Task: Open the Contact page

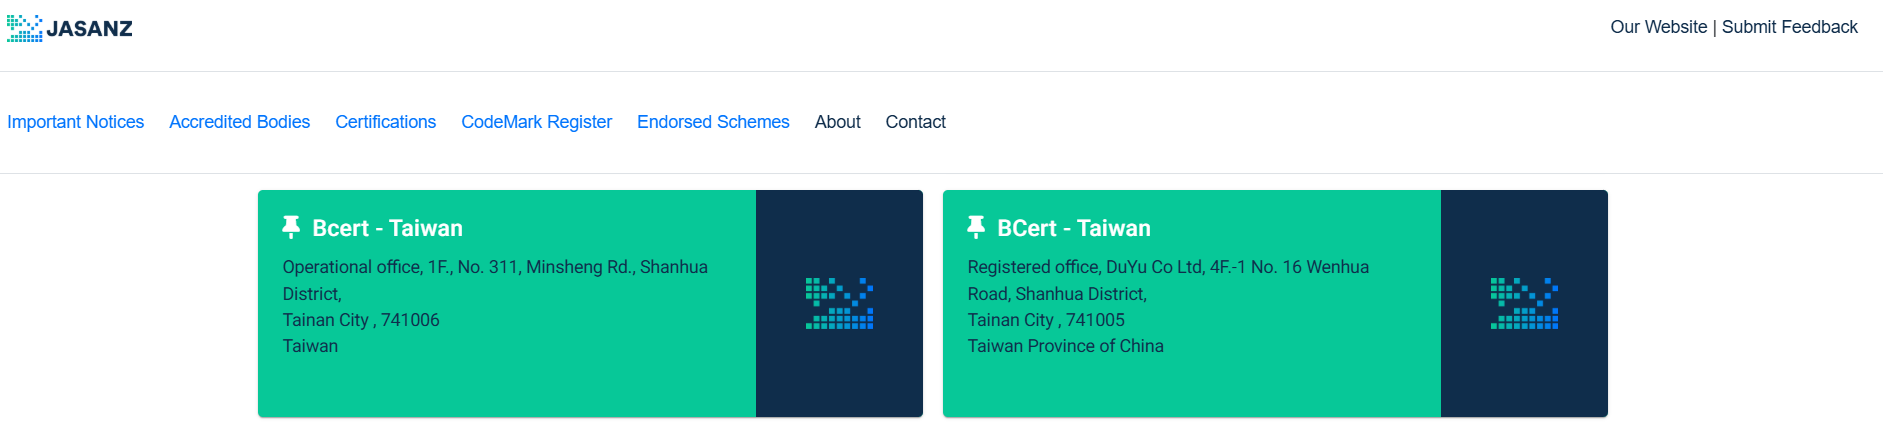Action: point(916,122)
